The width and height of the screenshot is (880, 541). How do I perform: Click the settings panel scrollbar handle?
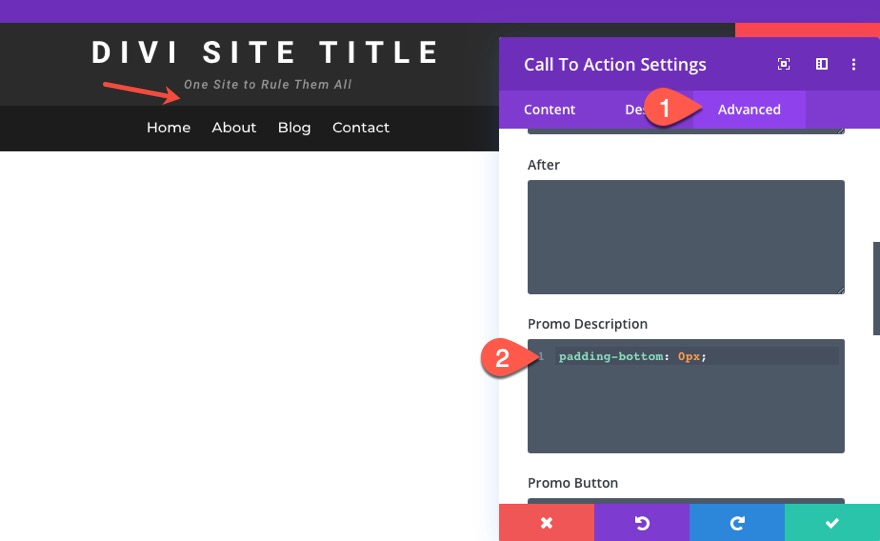[876, 288]
